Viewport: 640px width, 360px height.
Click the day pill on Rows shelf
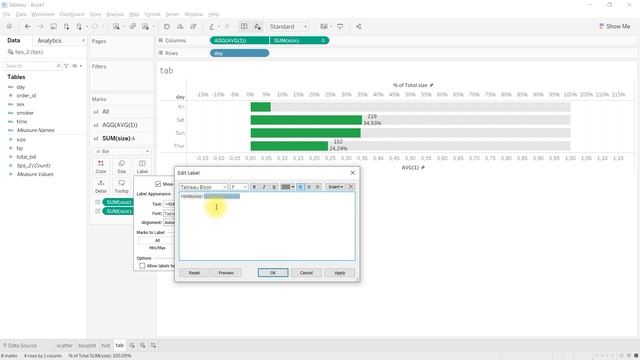(240, 53)
